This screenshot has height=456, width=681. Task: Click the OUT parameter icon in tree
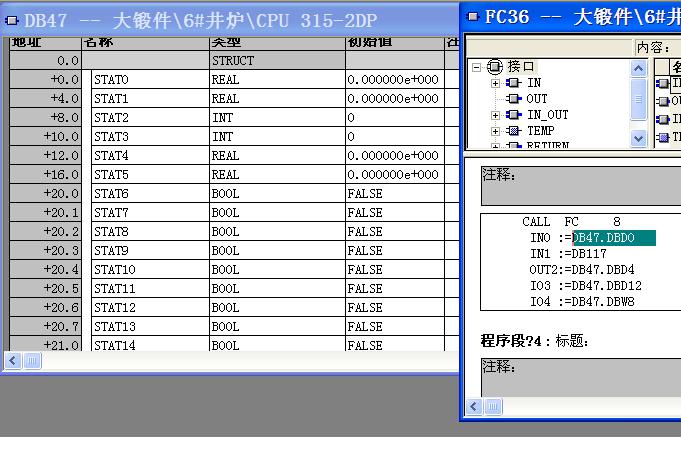[x=514, y=99]
